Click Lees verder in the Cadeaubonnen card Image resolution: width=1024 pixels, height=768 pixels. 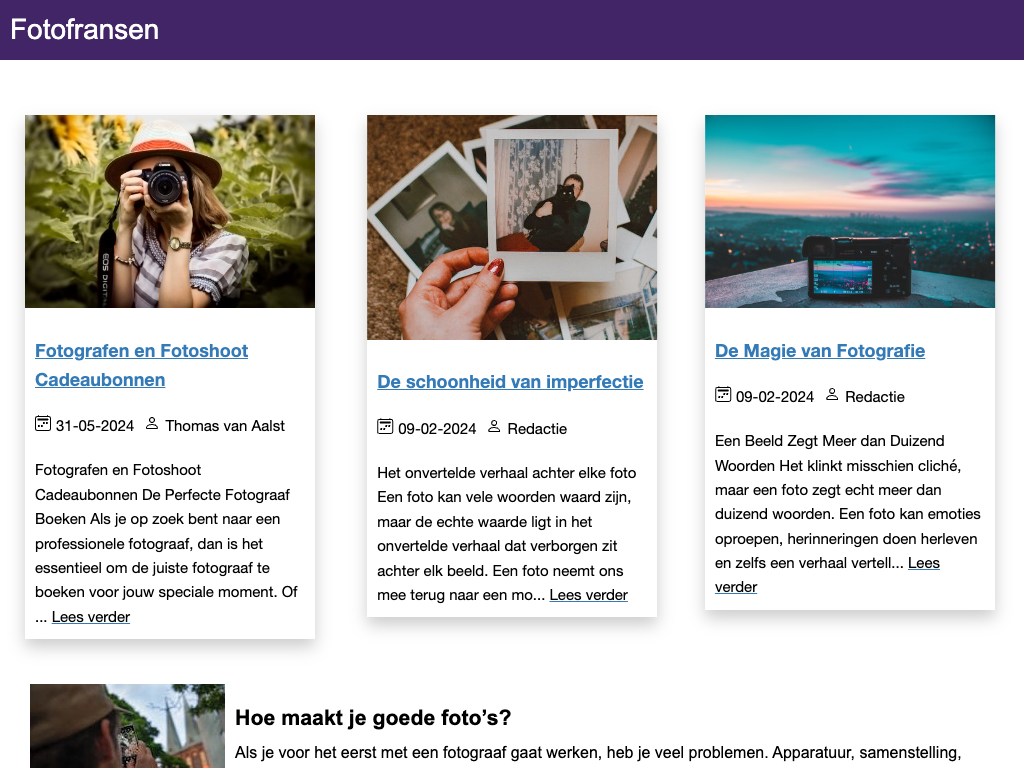coord(91,617)
